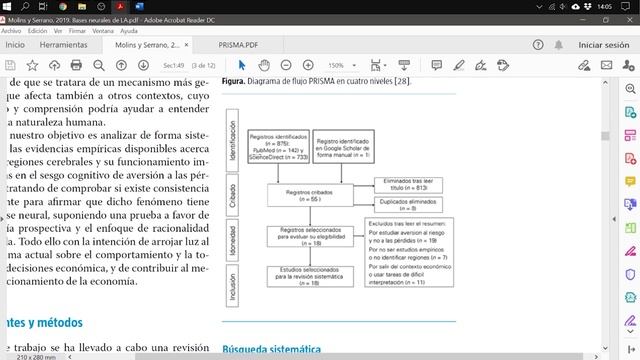Open the Ver menu

pyautogui.click(x=58, y=31)
